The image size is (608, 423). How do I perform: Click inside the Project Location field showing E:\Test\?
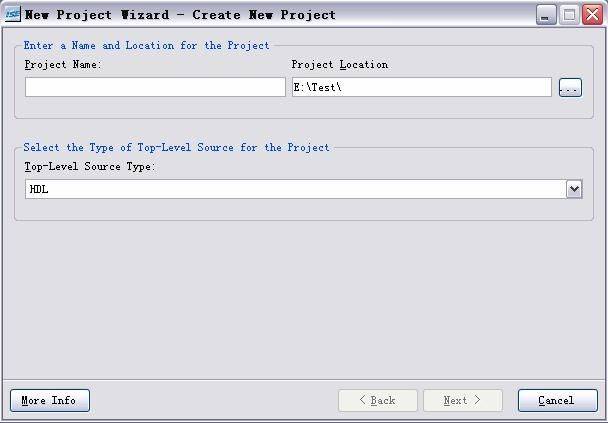pos(422,87)
